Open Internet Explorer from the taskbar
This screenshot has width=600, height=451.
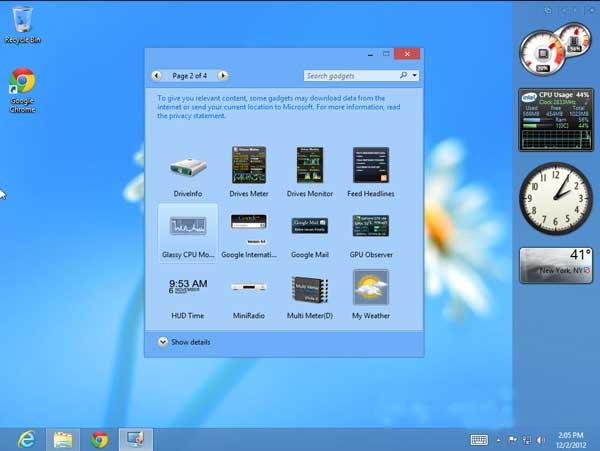tap(26, 439)
